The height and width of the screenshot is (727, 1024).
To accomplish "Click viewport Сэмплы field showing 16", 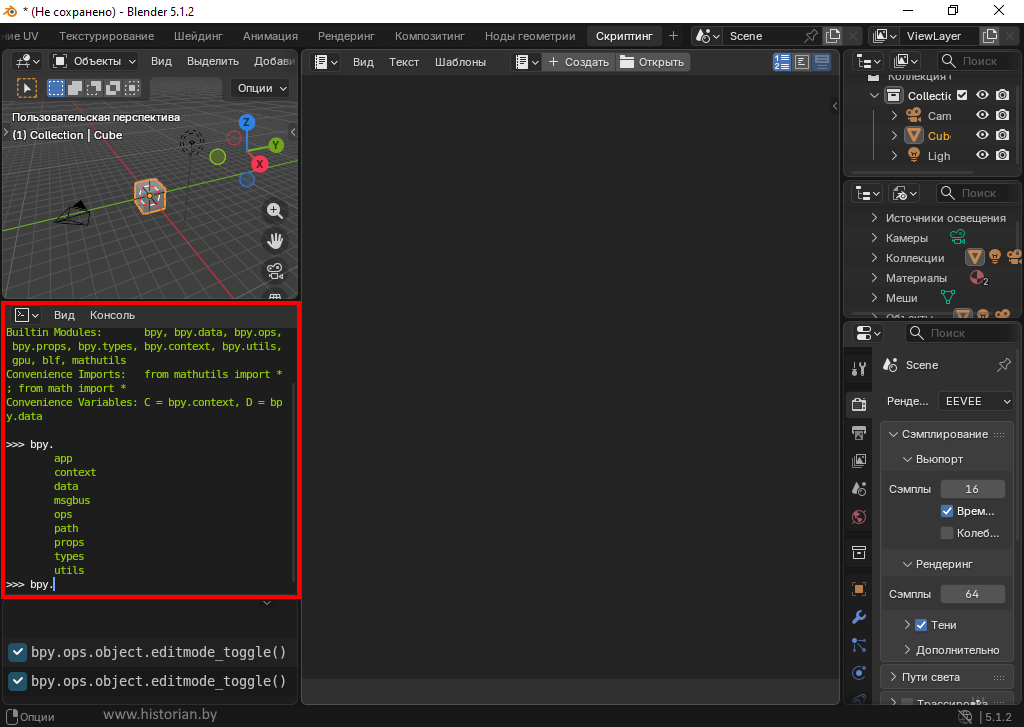I will point(972,489).
